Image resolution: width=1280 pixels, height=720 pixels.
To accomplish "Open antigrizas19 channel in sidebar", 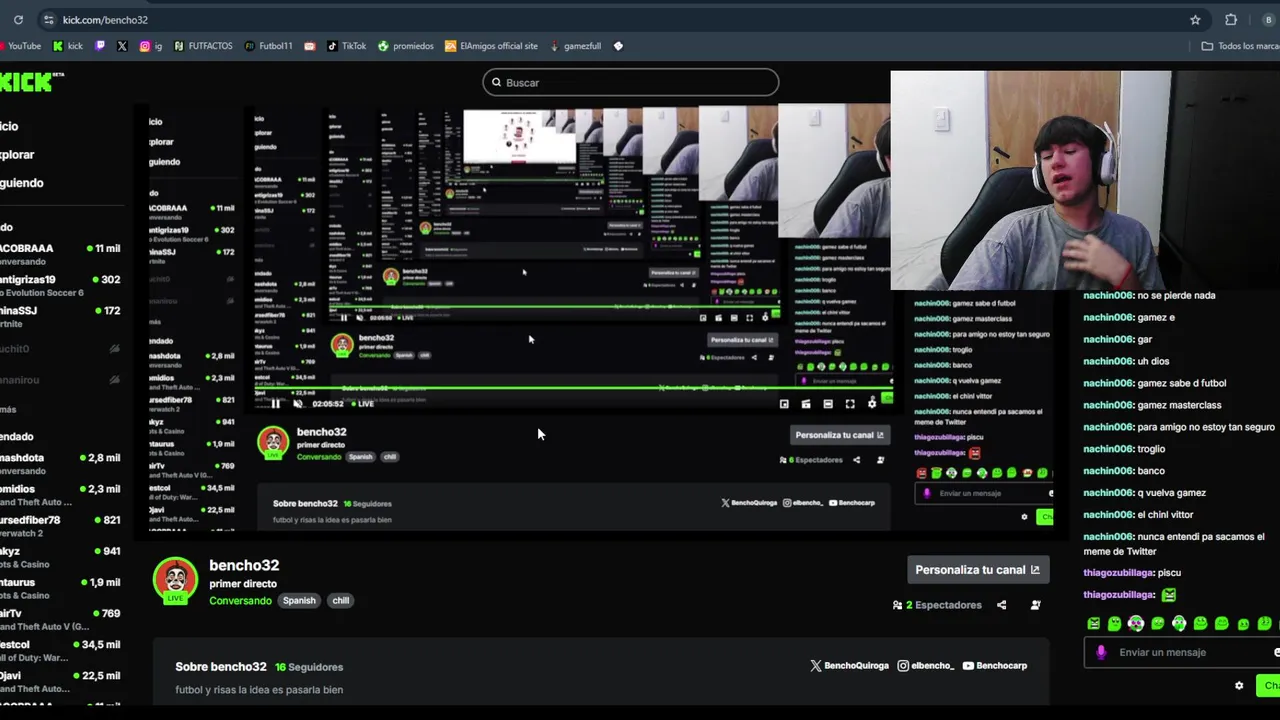I will (x=60, y=285).
